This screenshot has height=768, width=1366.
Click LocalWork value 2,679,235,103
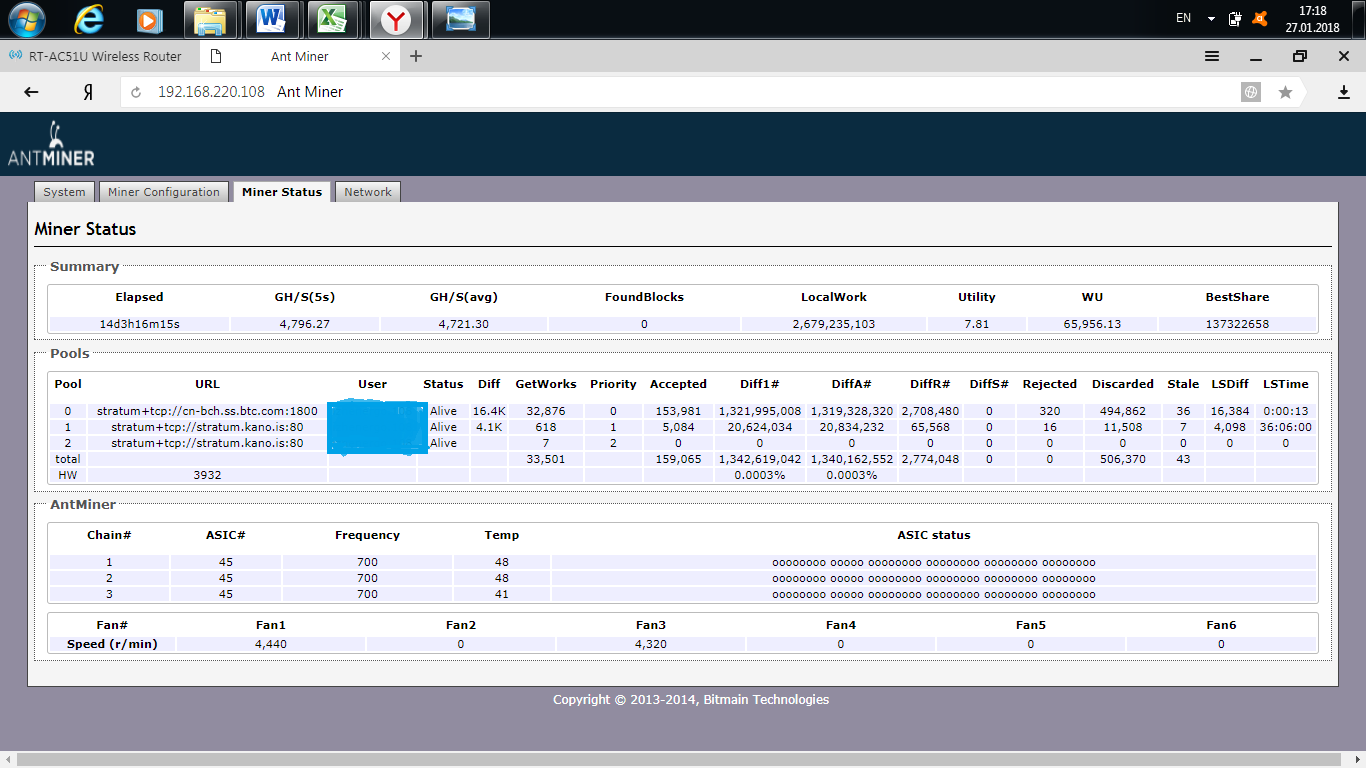[833, 324]
